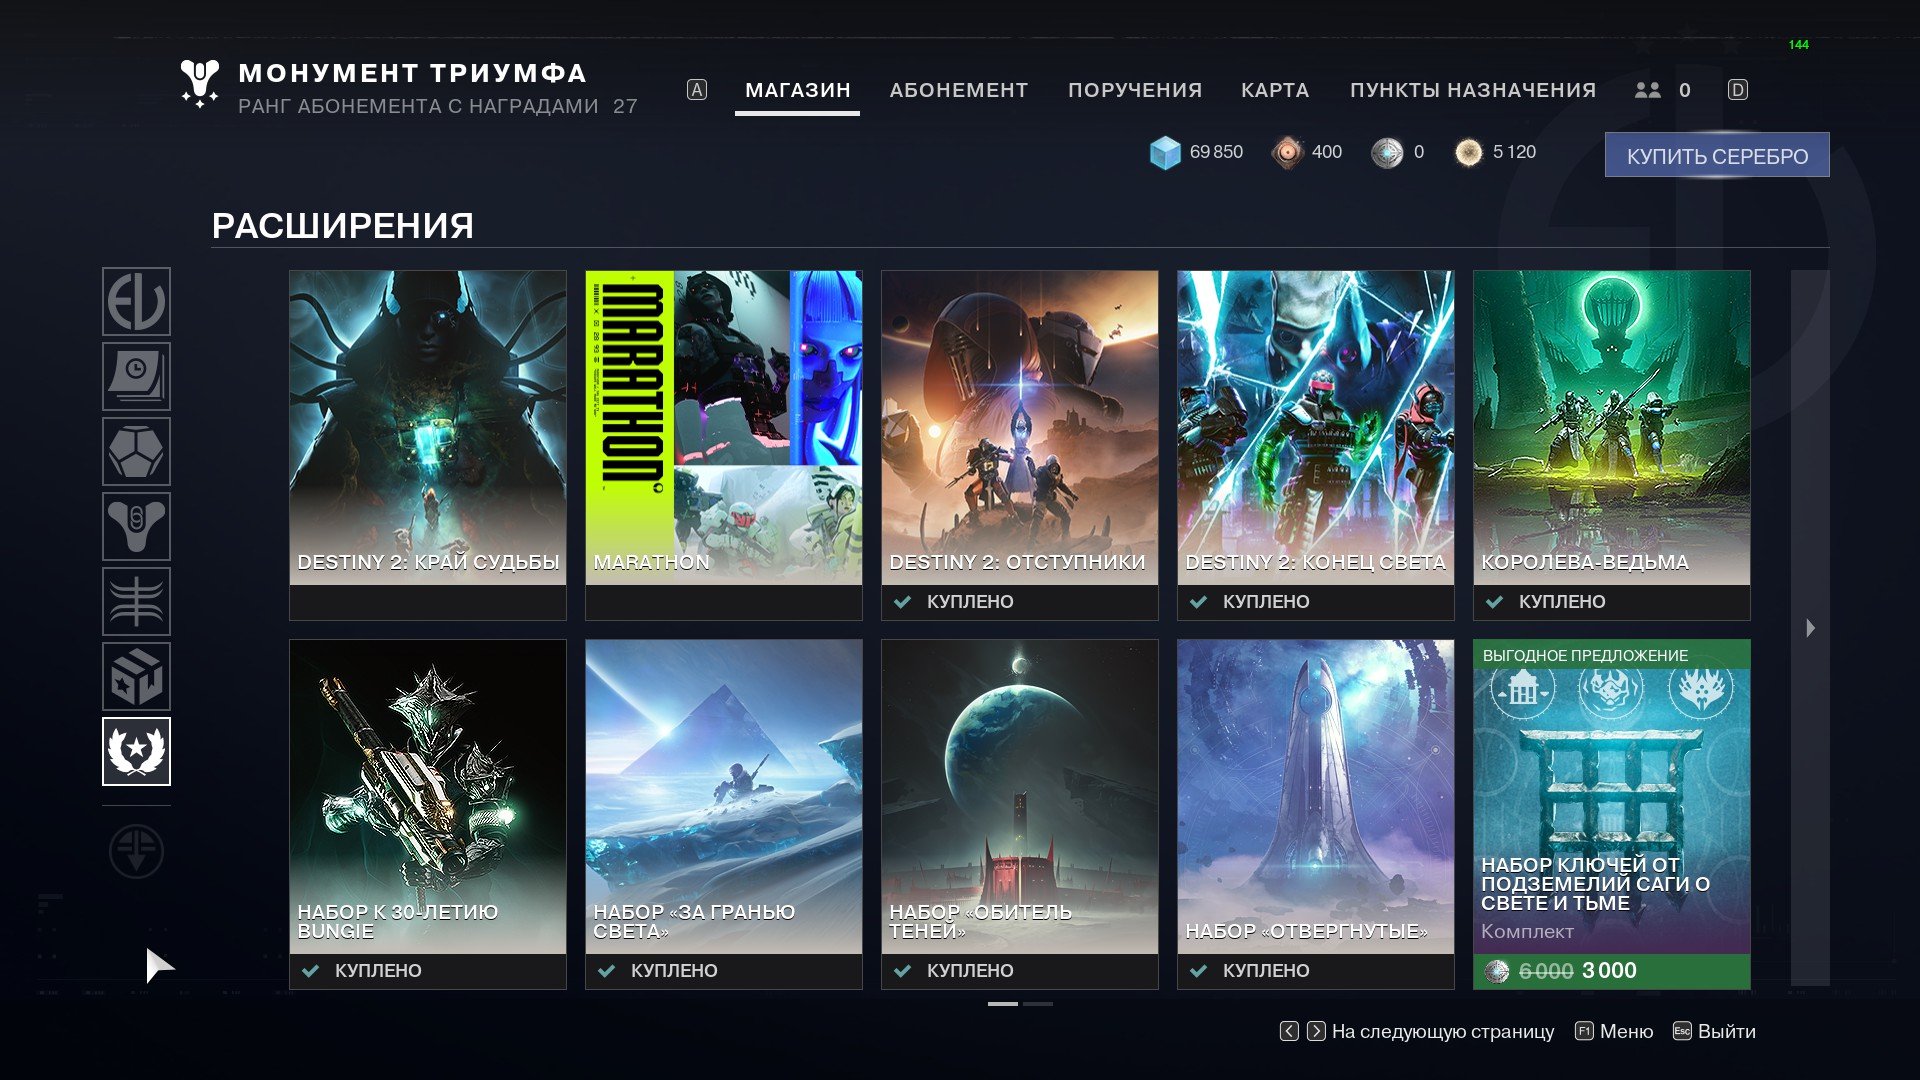
Task: Select the calendar-page icon in the sidebar
Action: click(136, 376)
